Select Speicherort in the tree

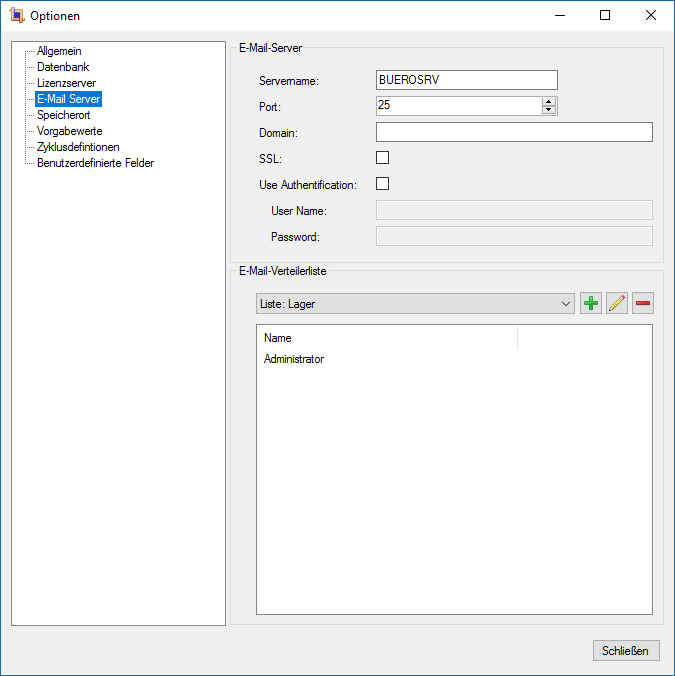click(63, 115)
